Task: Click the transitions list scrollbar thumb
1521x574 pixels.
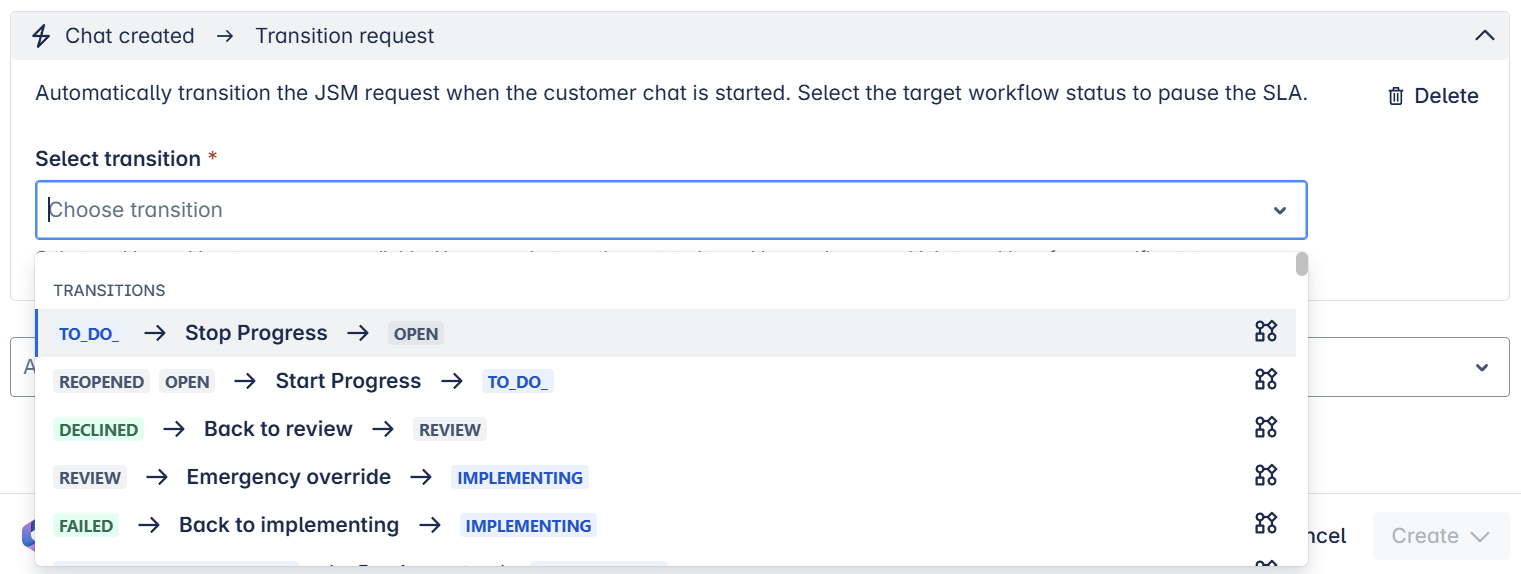Action: (x=1301, y=264)
